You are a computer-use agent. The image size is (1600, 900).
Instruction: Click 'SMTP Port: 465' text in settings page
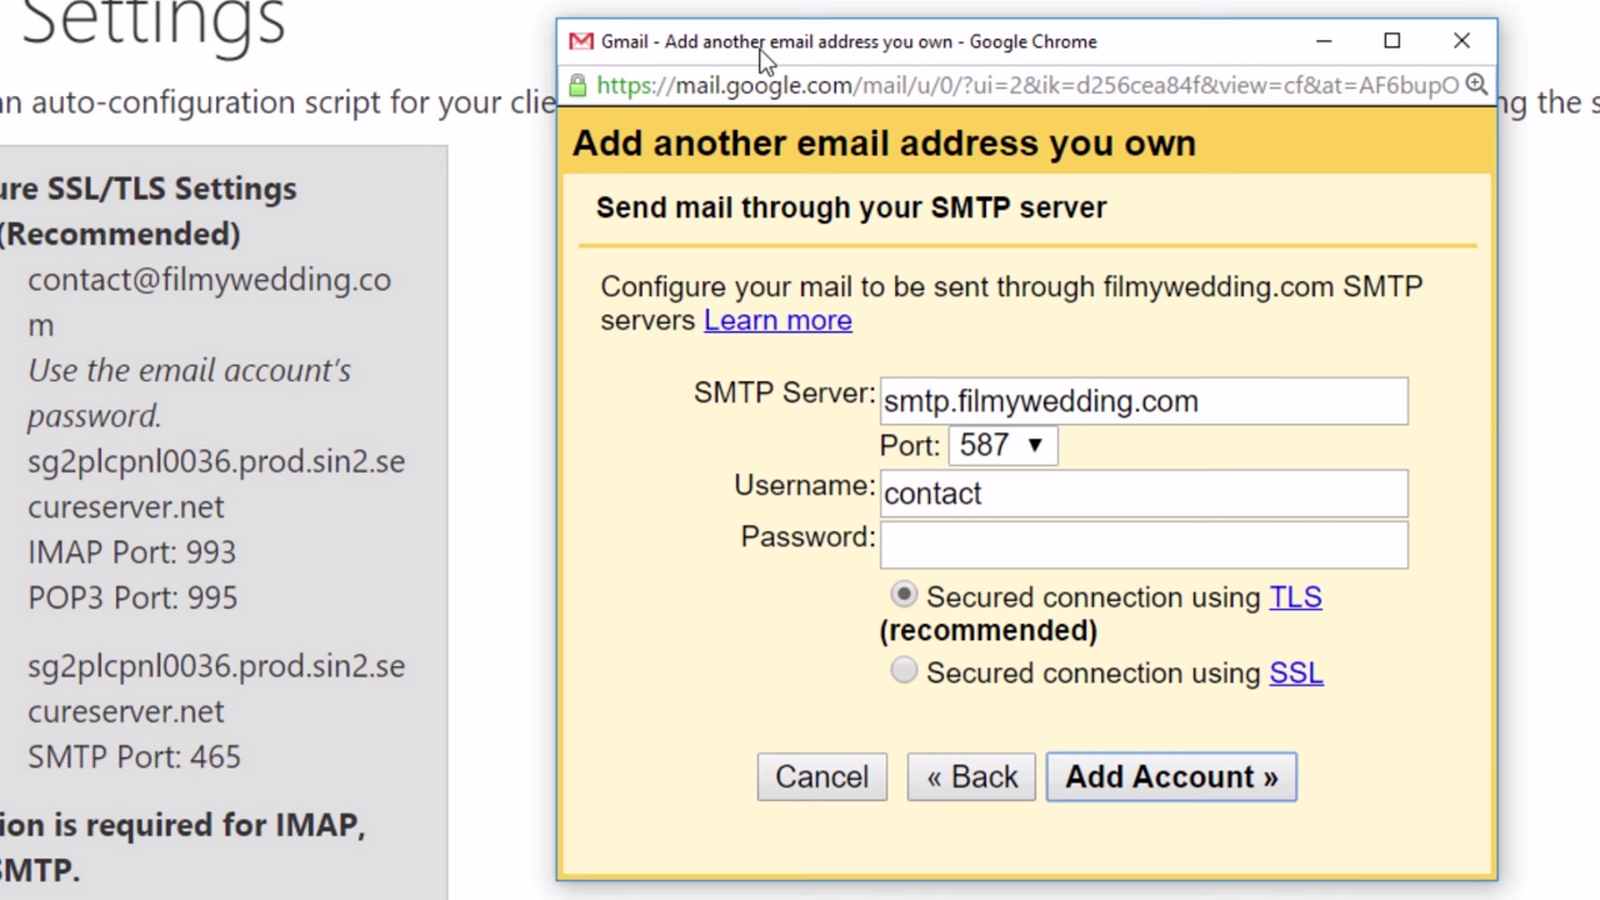[x=134, y=757]
